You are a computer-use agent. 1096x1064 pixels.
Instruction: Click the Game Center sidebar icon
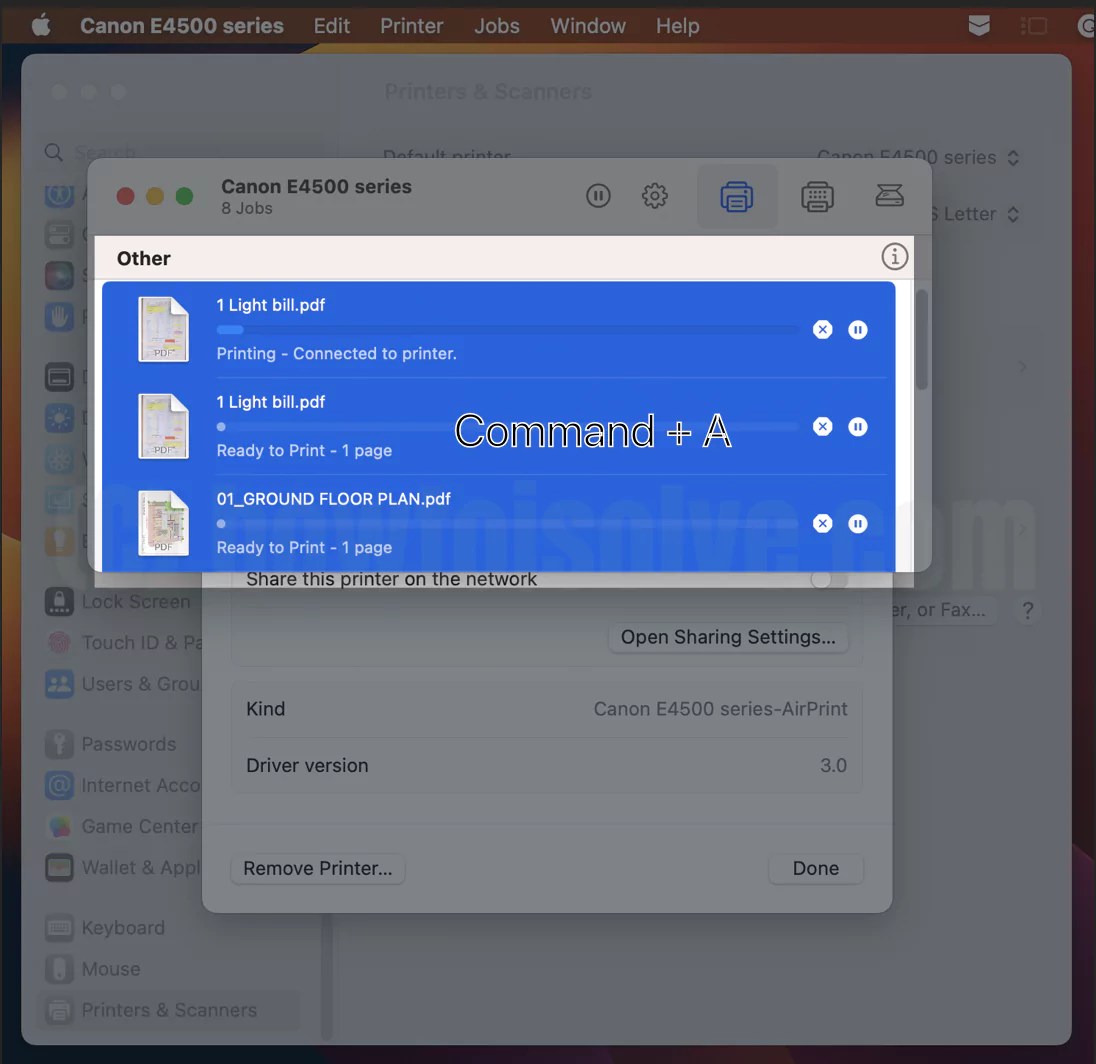coord(59,826)
